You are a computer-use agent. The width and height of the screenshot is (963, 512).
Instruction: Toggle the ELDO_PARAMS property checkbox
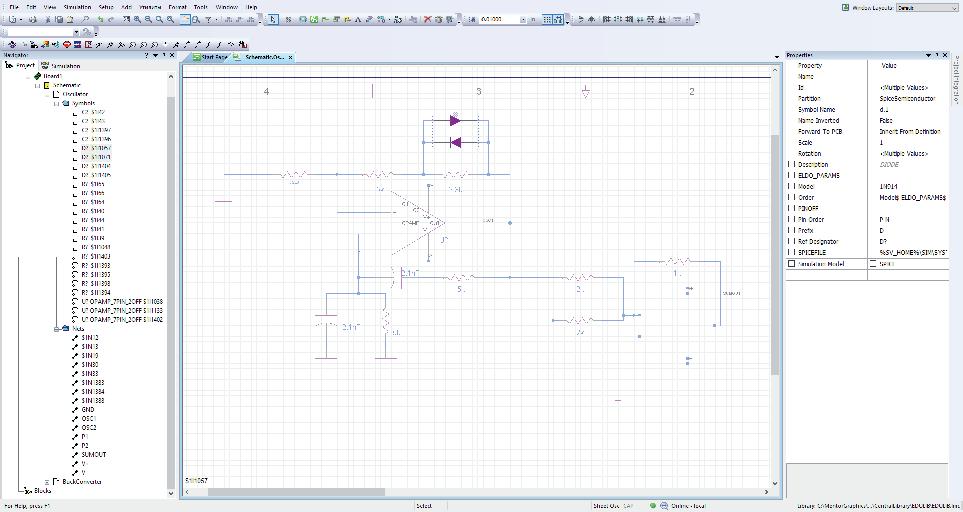tap(792, 176)
